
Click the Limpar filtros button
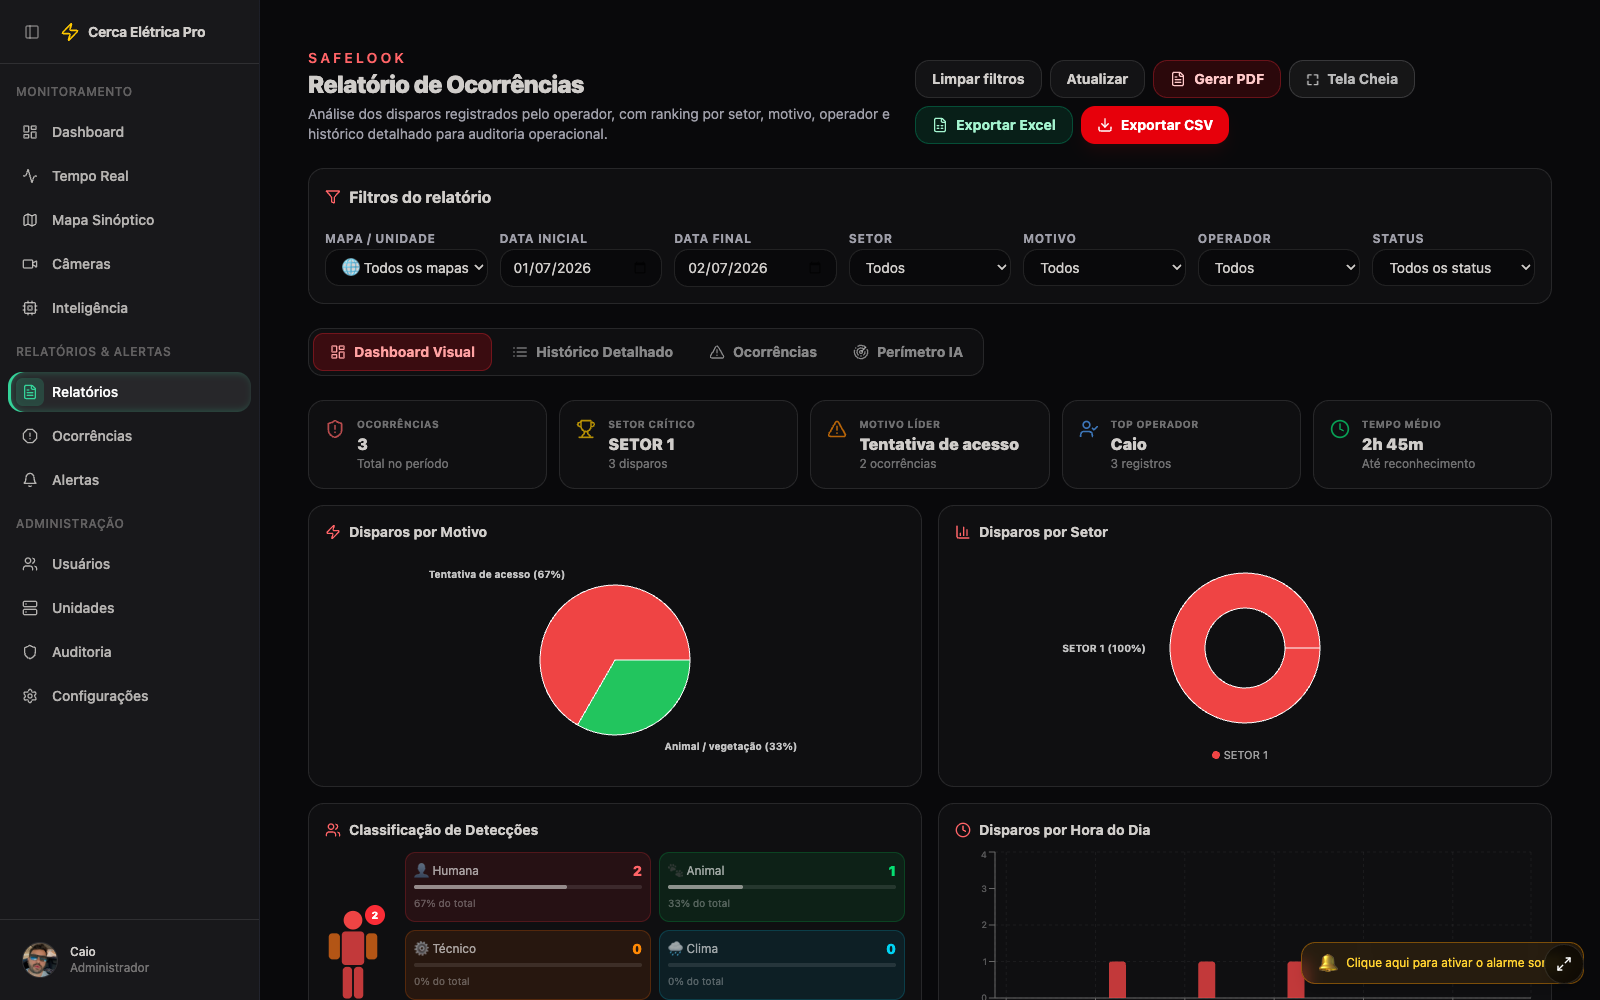point(978,79)
